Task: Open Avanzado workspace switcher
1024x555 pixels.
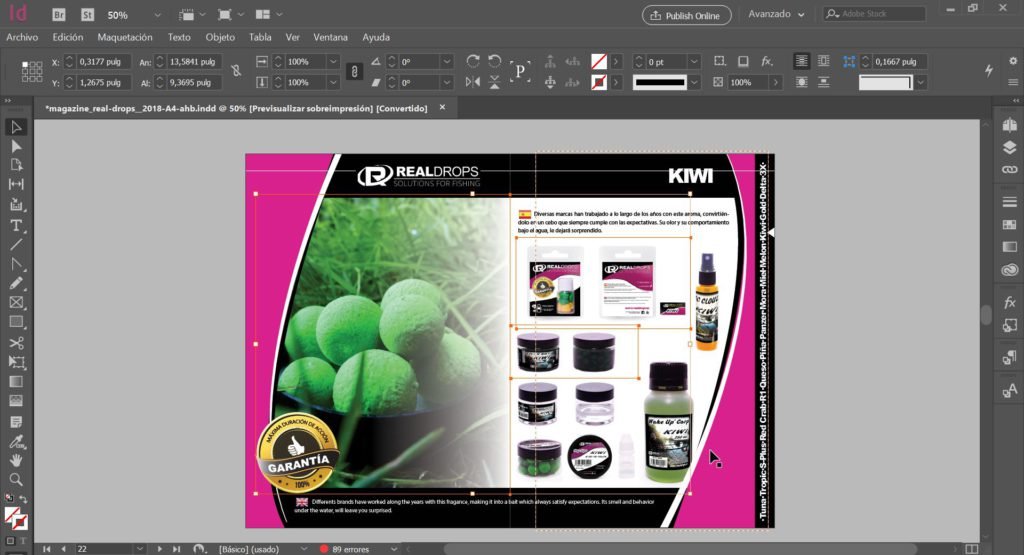Action: point(776,14)
